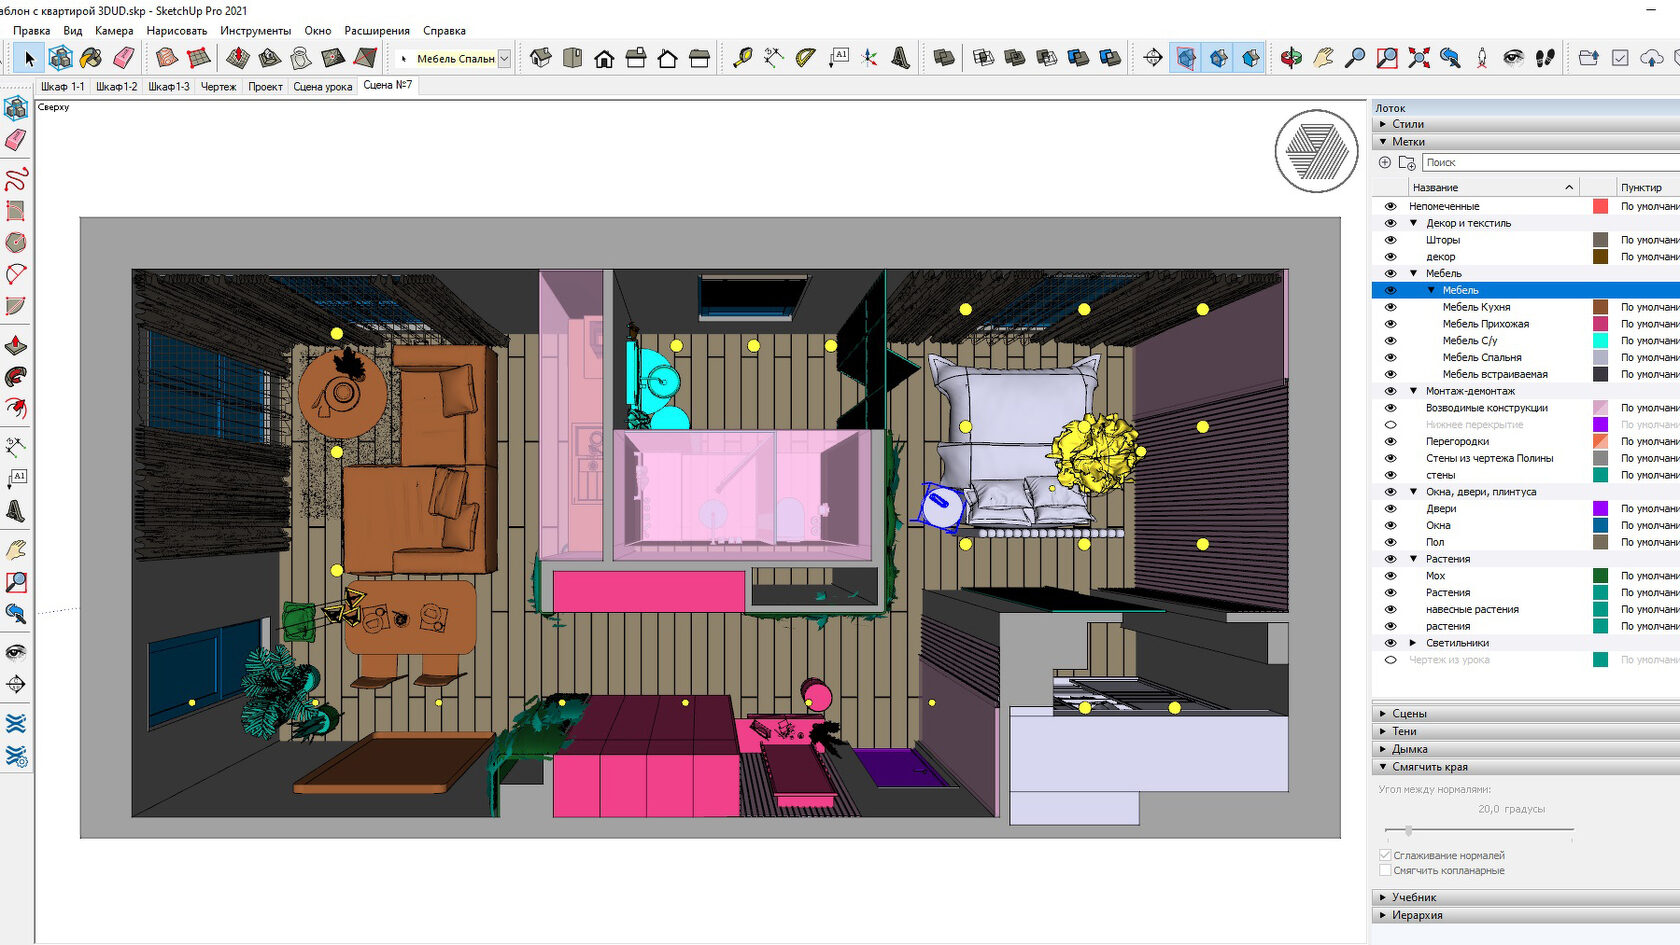The image size is (1680, 945).
Task: Collapse the Монтаж-демонтаж folder
Action: pos(1413,391)
